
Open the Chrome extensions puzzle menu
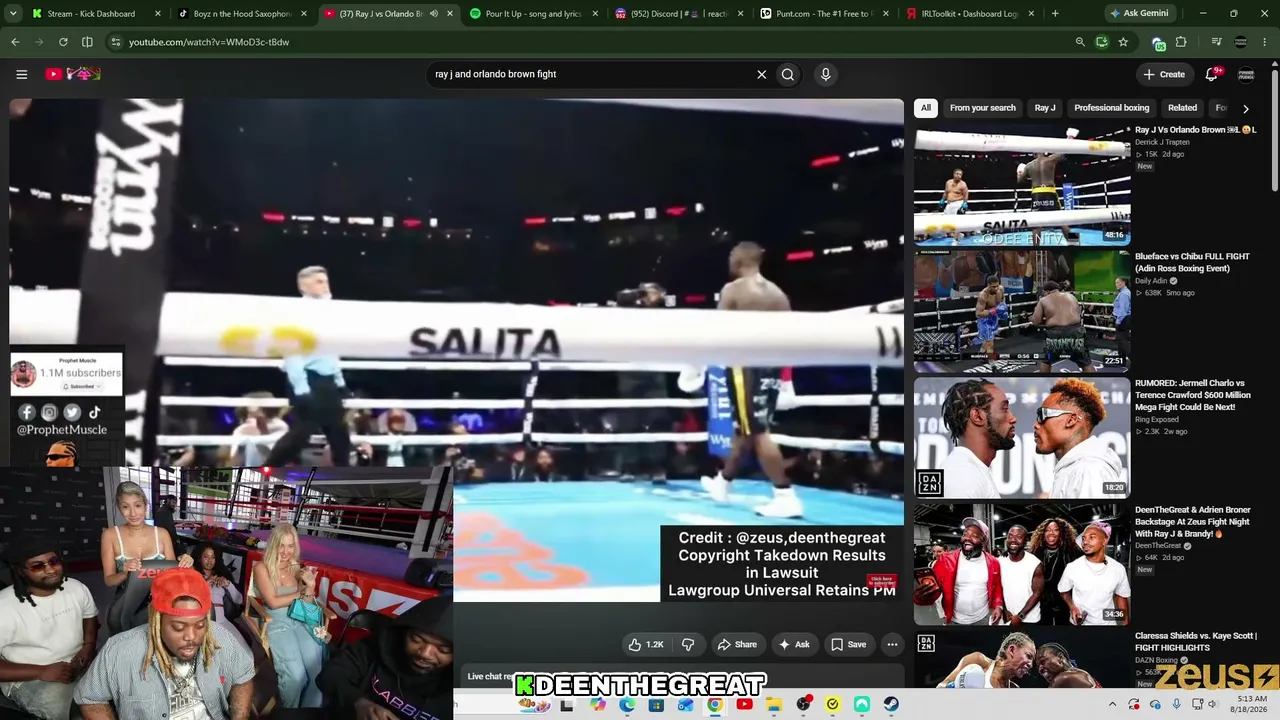coord(1181,42)
